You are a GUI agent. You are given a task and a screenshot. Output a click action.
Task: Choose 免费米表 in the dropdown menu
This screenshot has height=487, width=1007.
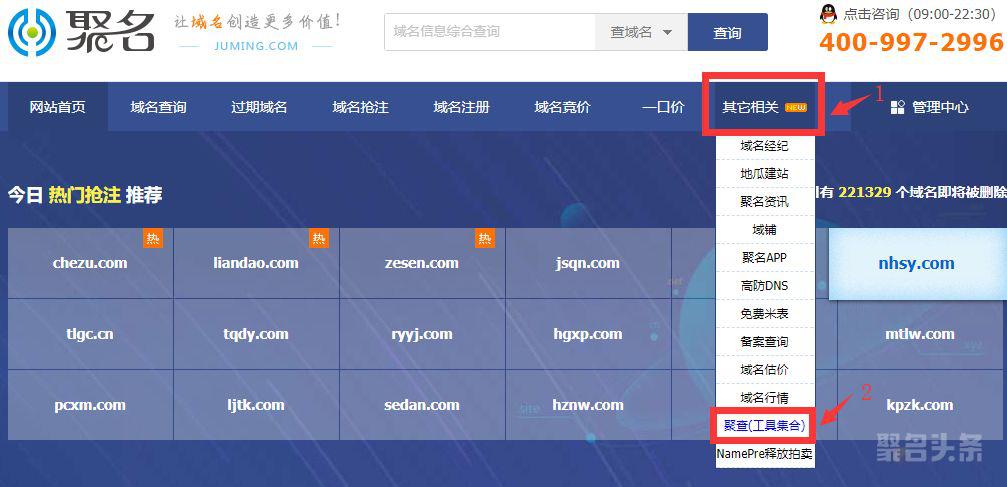point(764,314)
